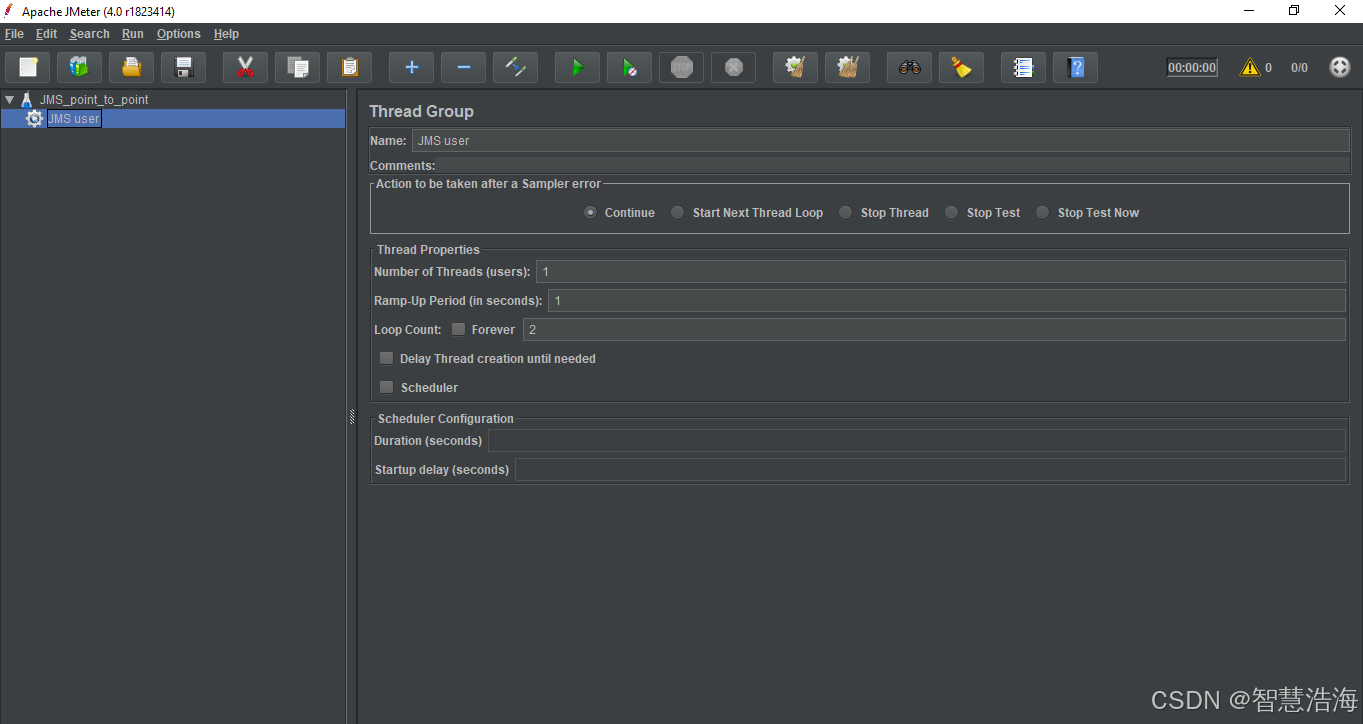Screen dimensions: 1363x724
Task: Open the Help question mark icon
Action: (x=1075, y=67)
